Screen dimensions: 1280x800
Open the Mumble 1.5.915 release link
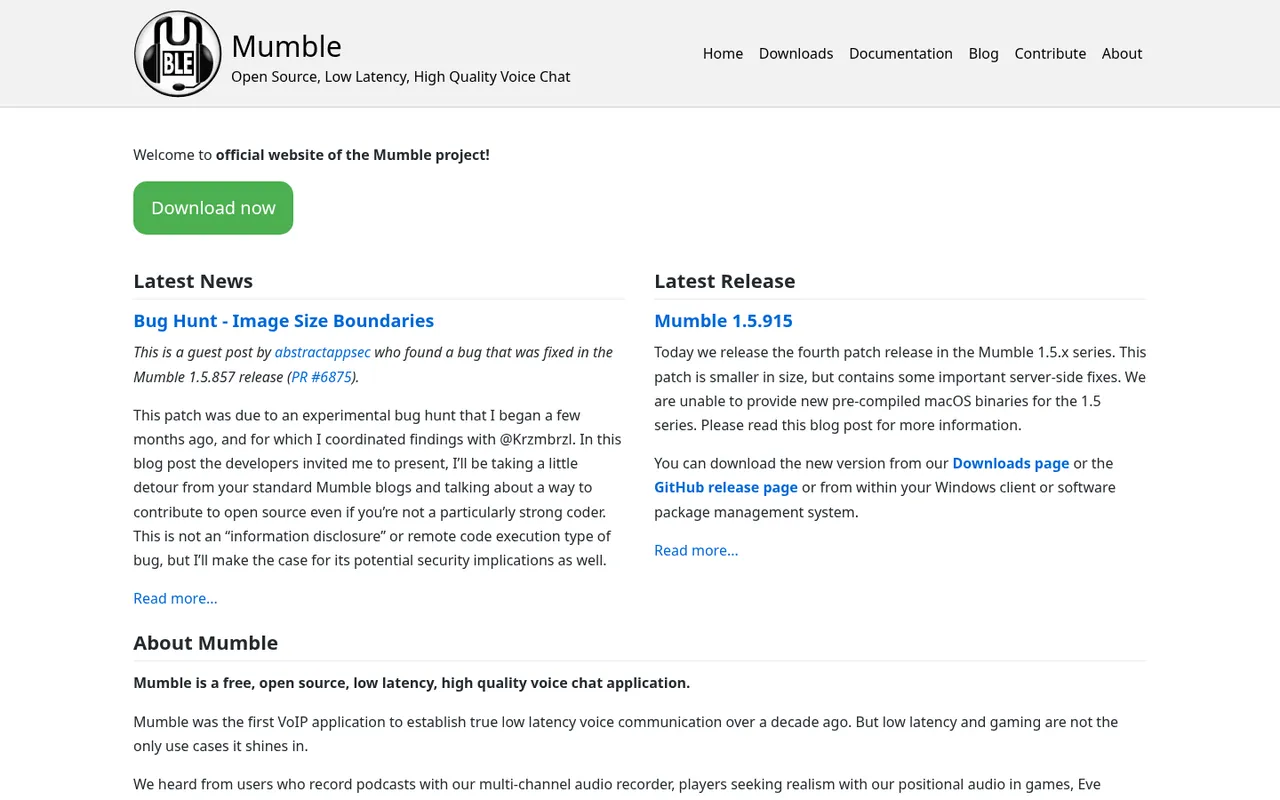tap(723, 321)
